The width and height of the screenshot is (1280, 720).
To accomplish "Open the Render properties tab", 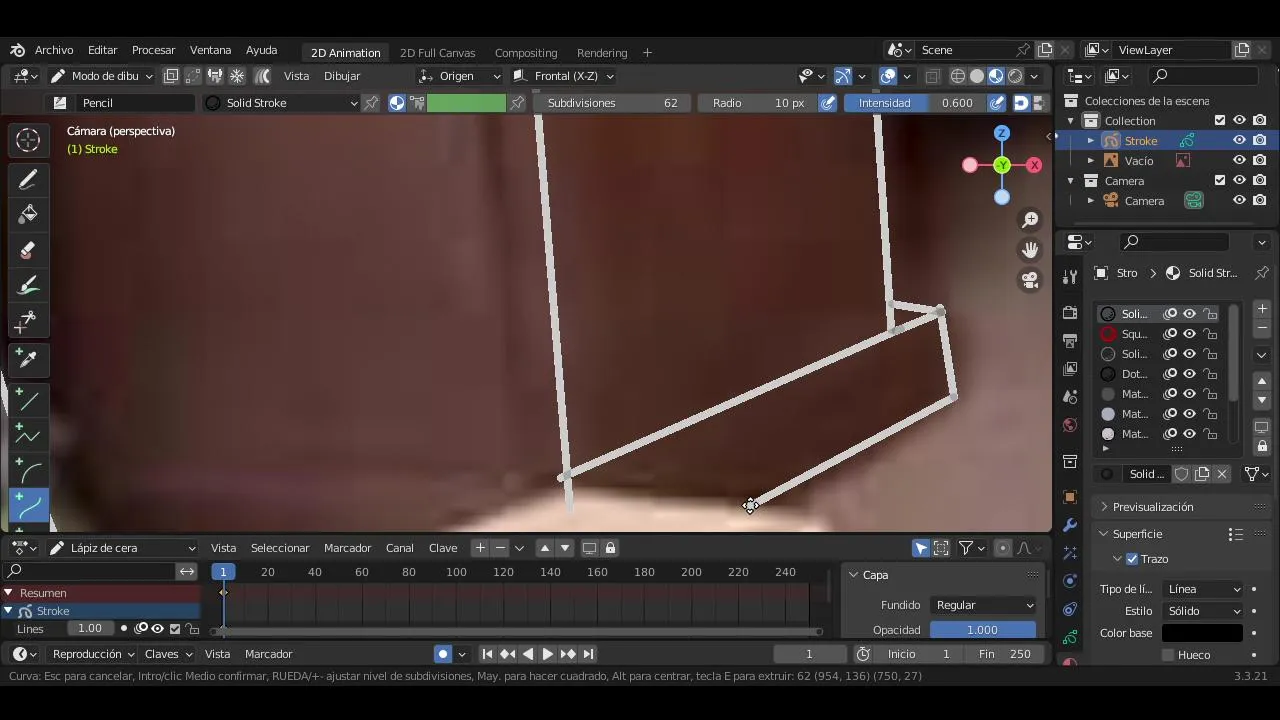I will (x=1070, y=312).
